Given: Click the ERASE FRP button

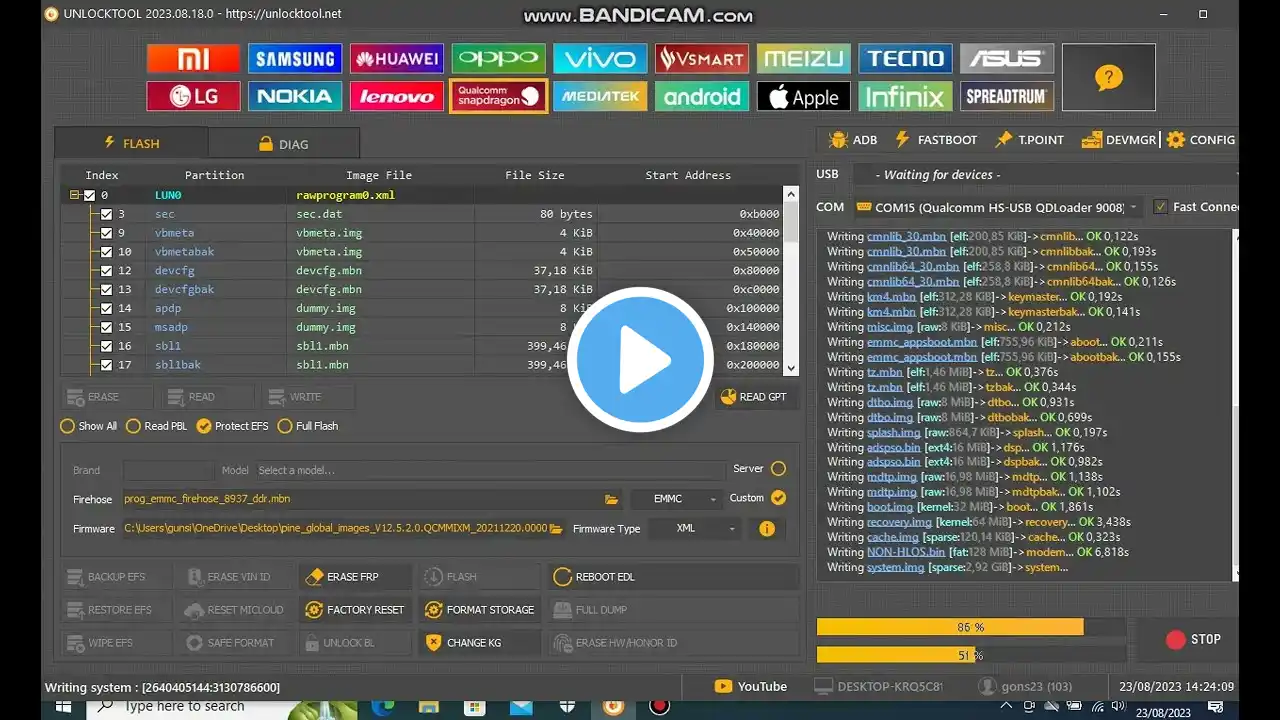Looking at the screenshot, I should pos(355,577).
